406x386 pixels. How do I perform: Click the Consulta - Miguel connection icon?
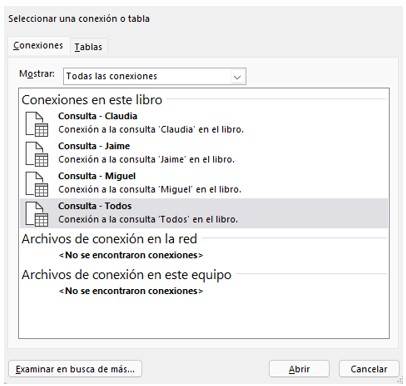tap(37, 184)
